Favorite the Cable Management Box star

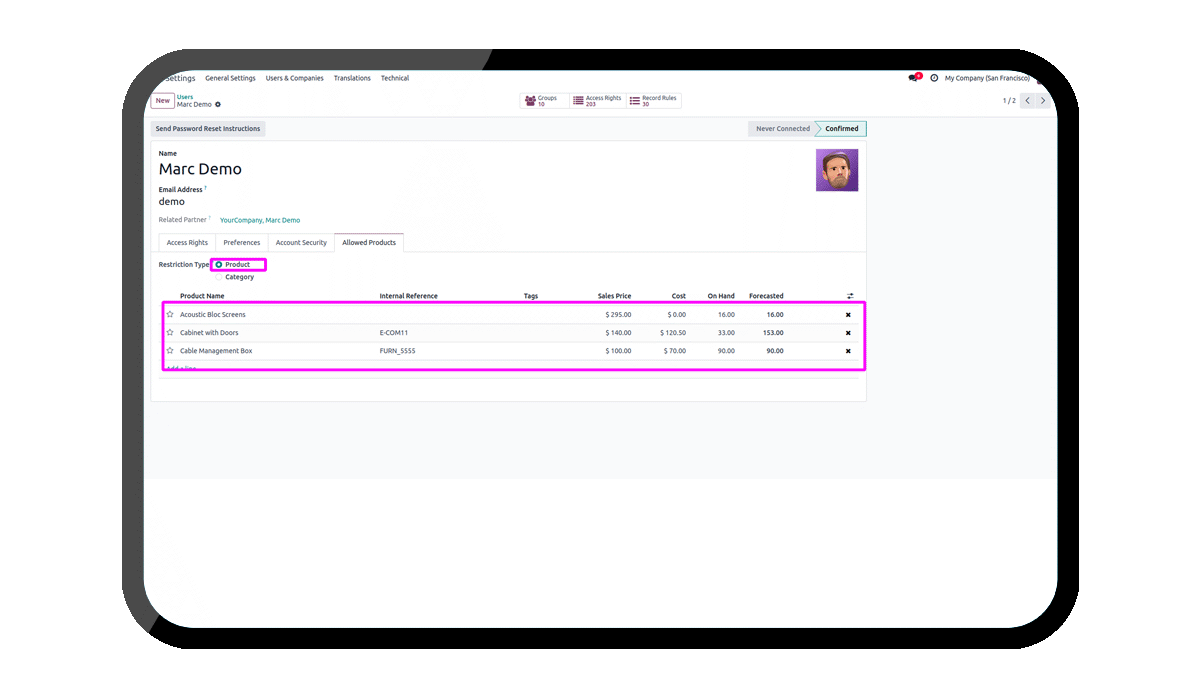170,351
